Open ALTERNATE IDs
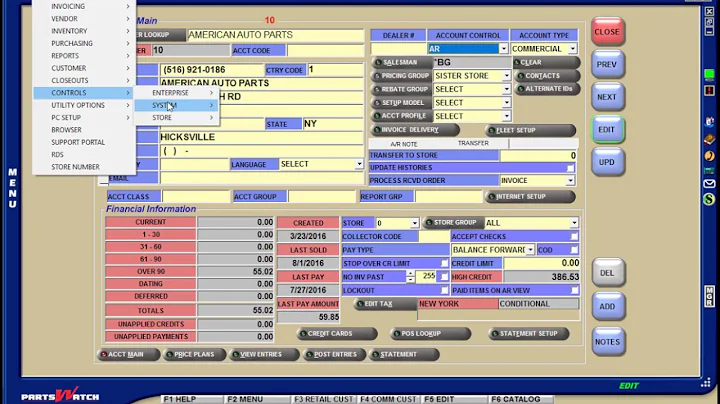Image resolution: width=720 pixels, height=404 pixels. 546,89
